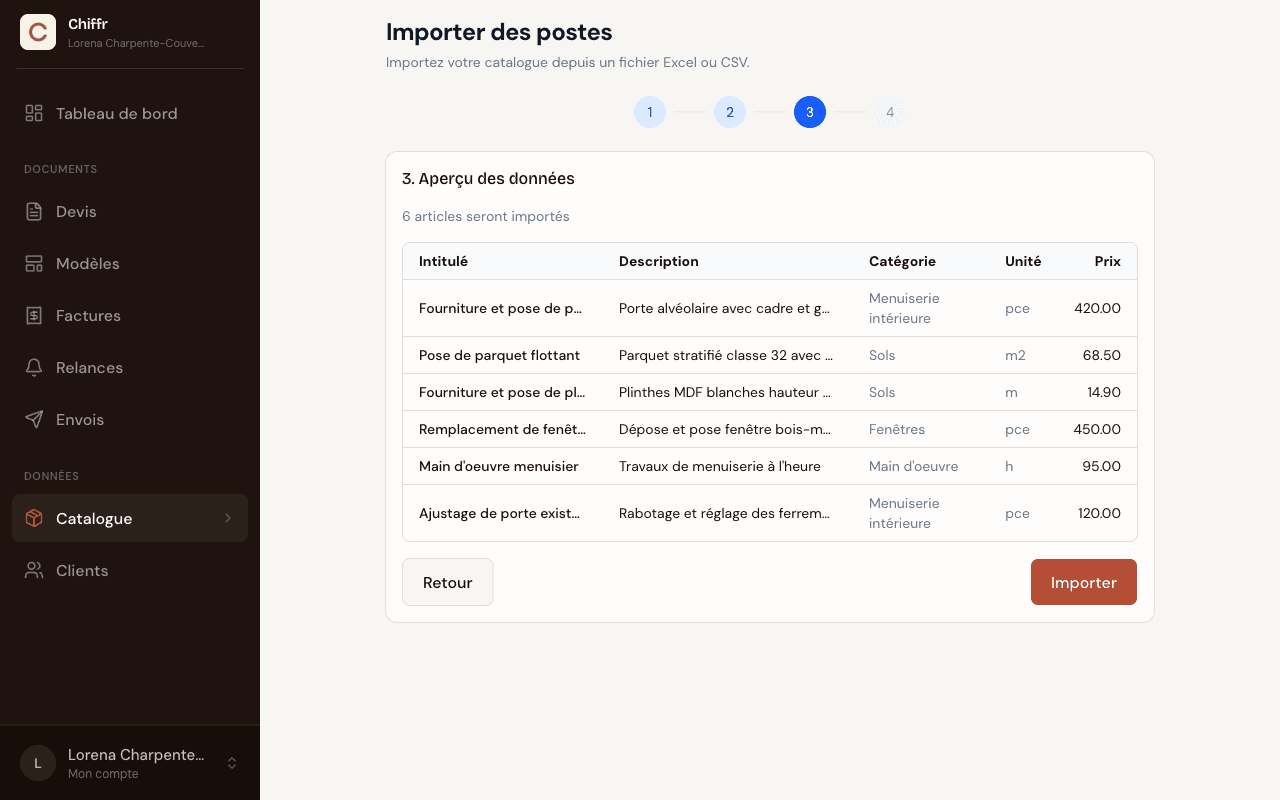Go to Devis section
The height and width of the screenshot is (800, 1280).
click(130, 211)
